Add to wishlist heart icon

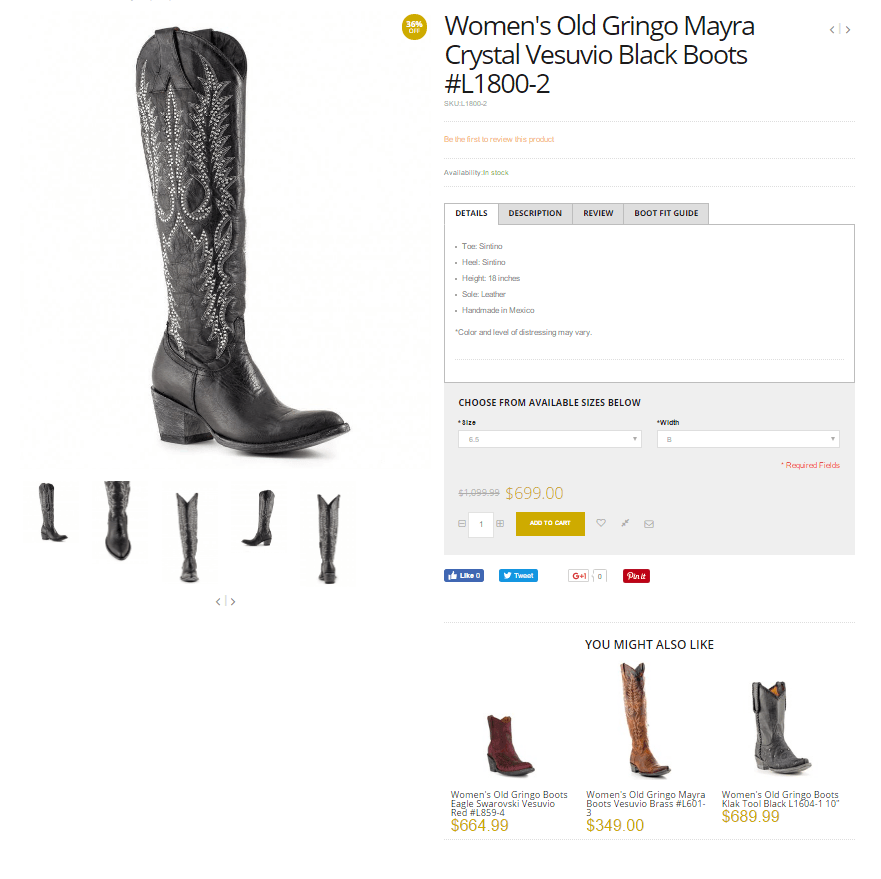point(601,523)
